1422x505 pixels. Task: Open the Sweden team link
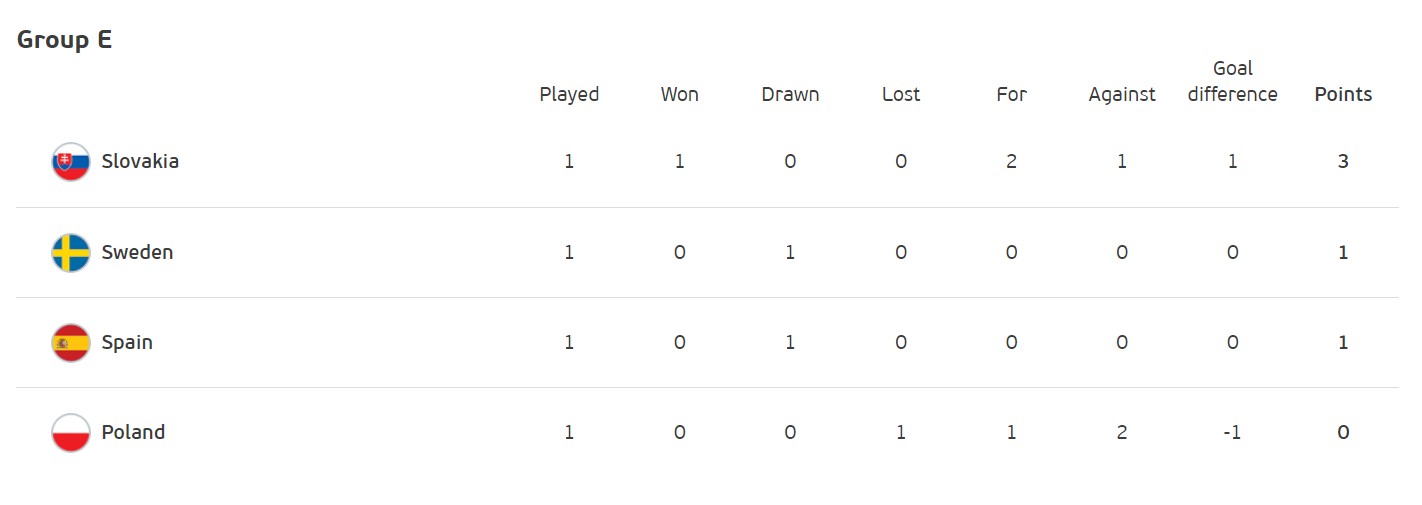[137, 252]
